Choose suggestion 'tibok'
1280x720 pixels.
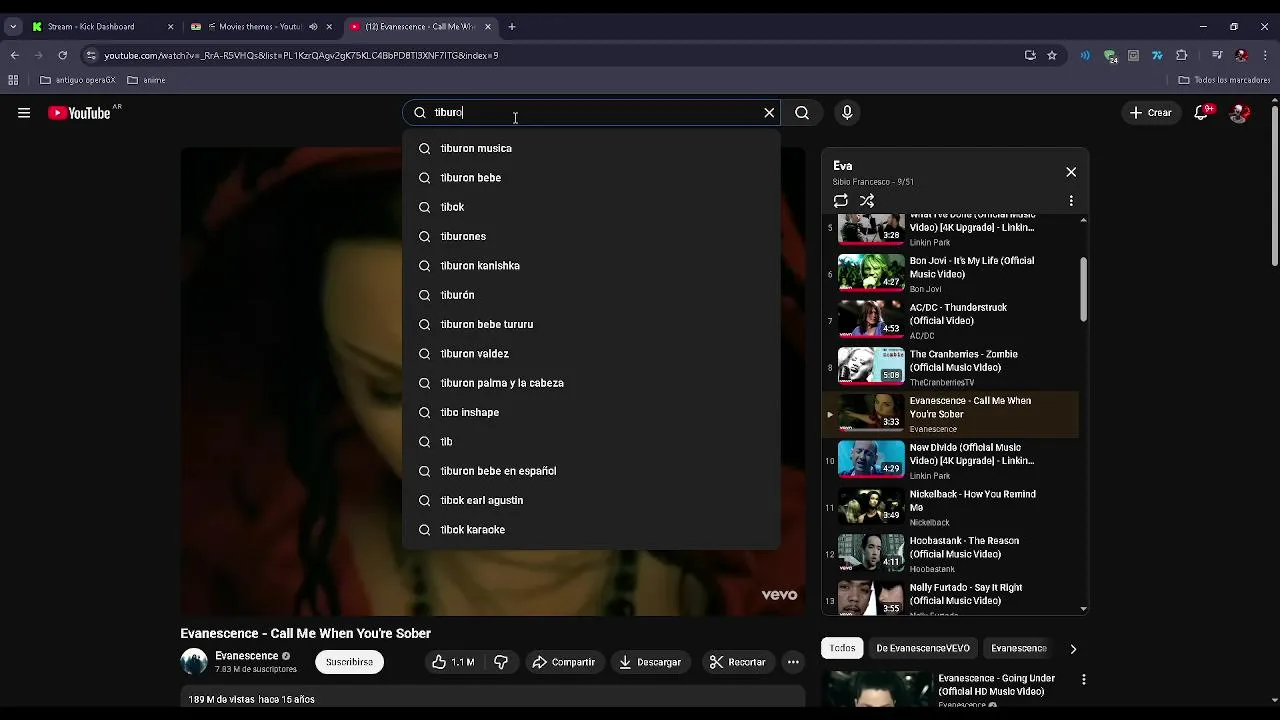pos(591,207)
